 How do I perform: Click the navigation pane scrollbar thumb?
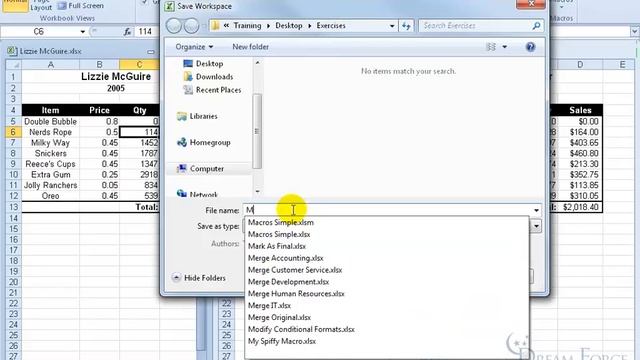click(257, 131)
